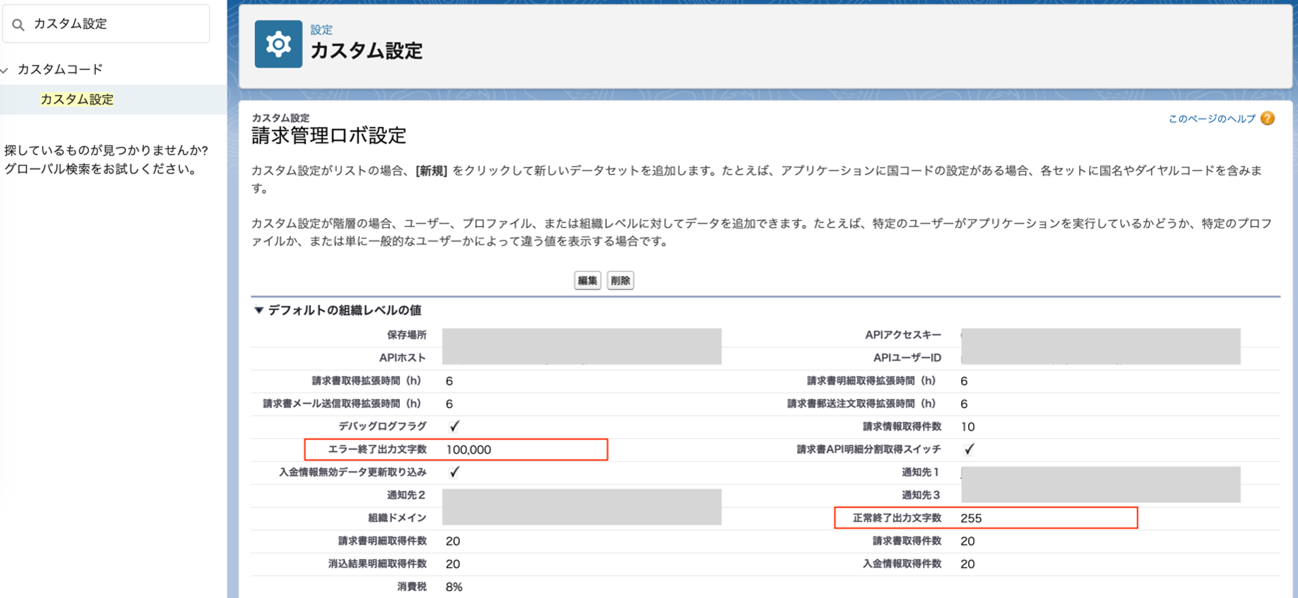Click the search magnifier icon in Quick Find
The height and width of the screenshot is (598, 1298).
[x=18, y=24]
